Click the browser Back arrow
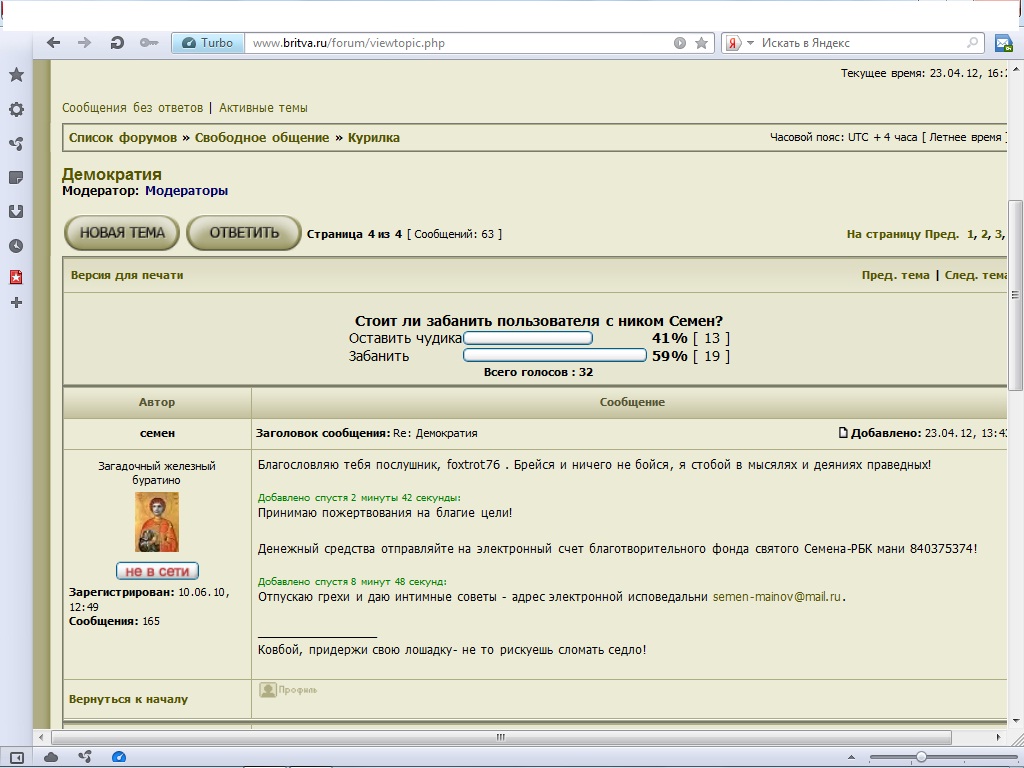 pyautogui.click(x=54, y=43)
